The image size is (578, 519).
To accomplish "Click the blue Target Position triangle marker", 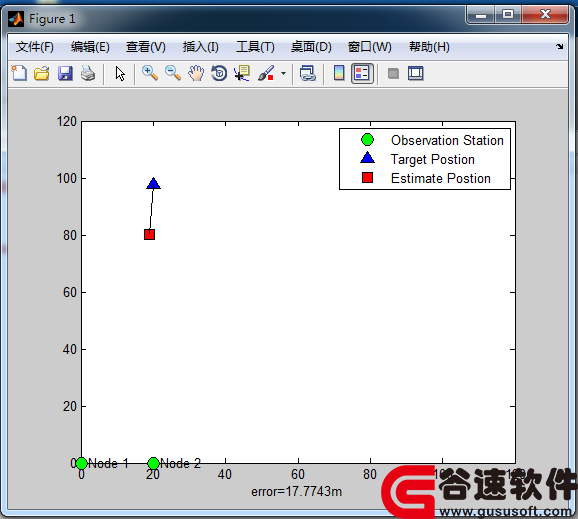I will (153, 183).
